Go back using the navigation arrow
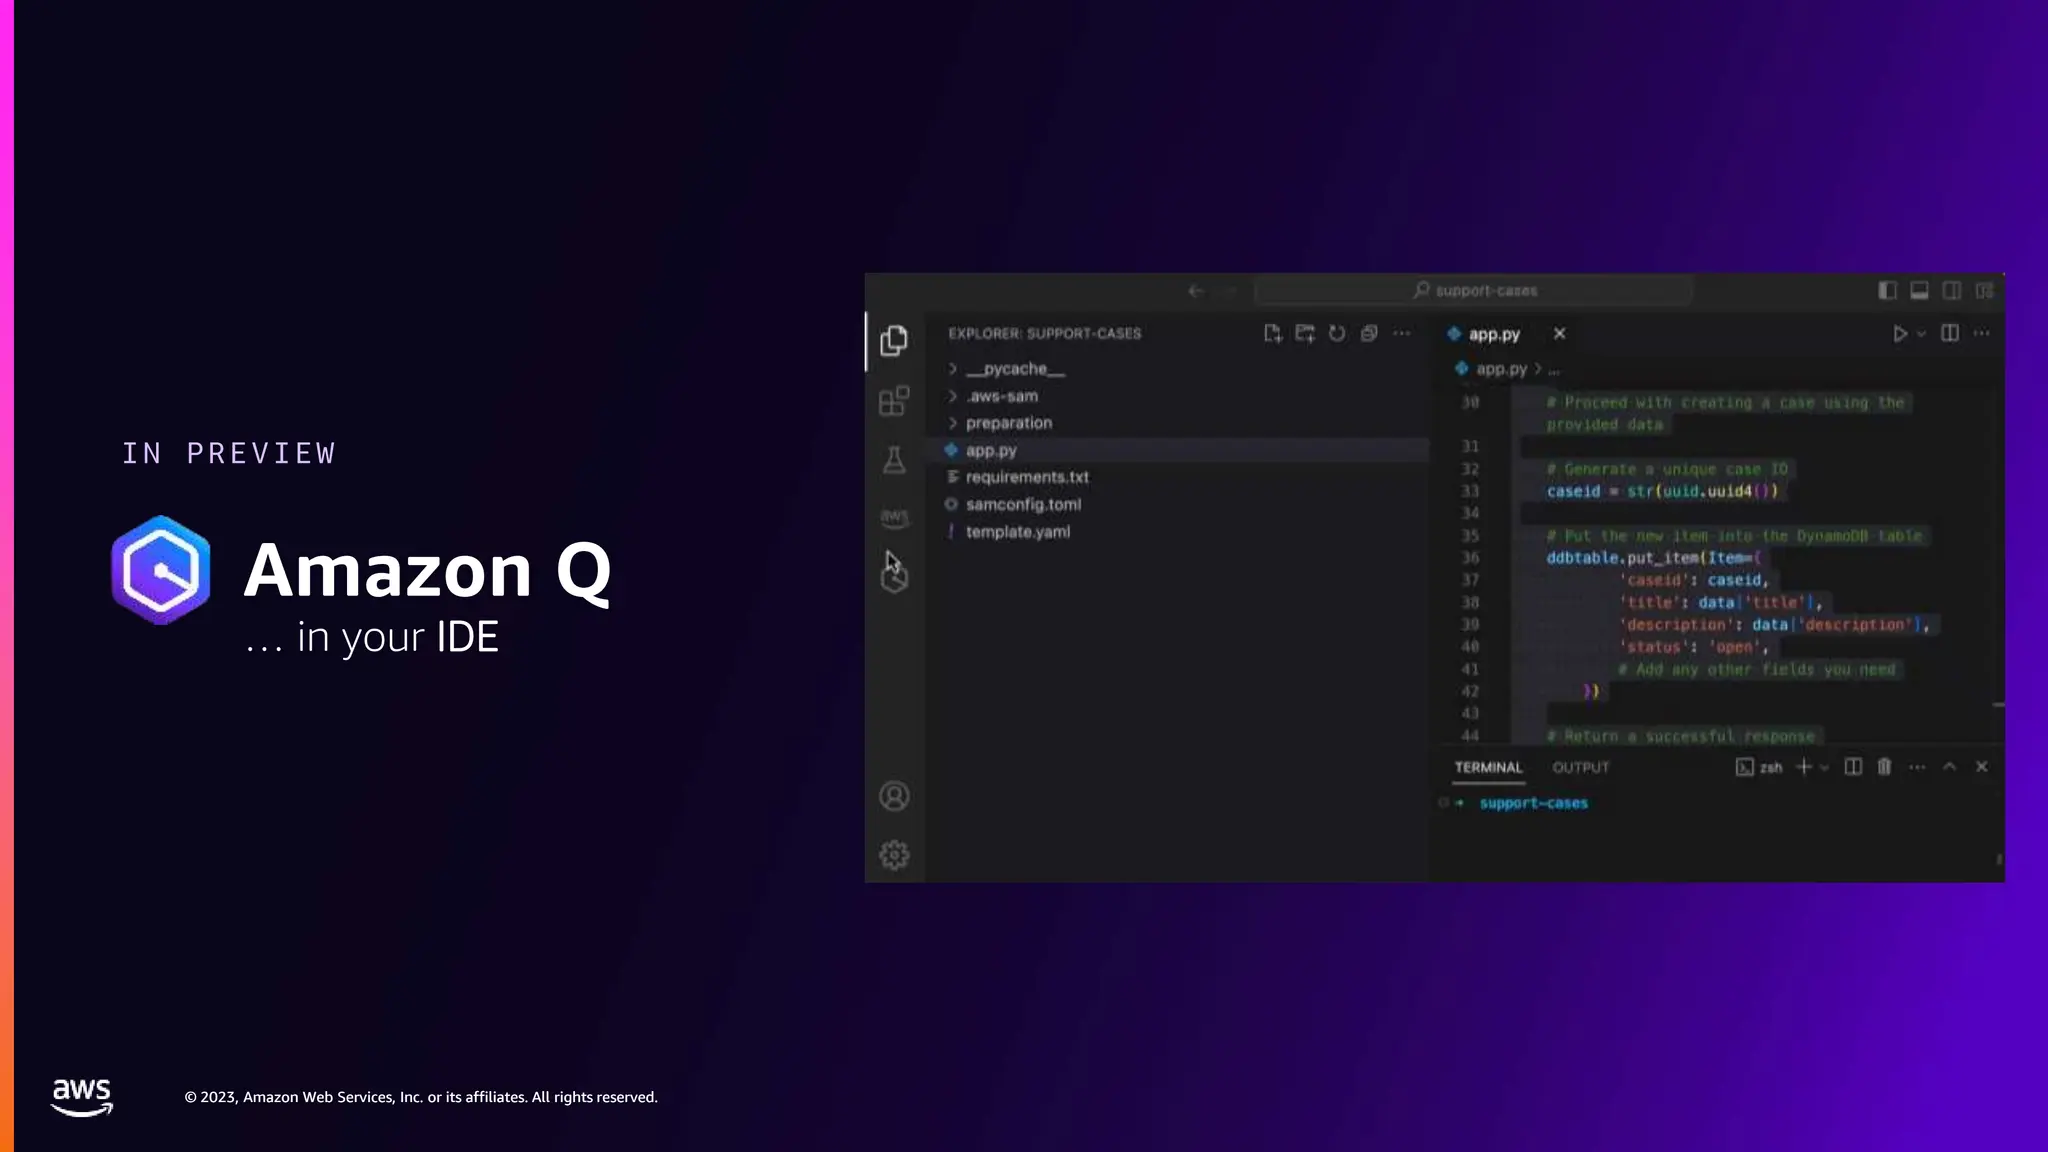 pyautogui.click(x=1195, y=291)
